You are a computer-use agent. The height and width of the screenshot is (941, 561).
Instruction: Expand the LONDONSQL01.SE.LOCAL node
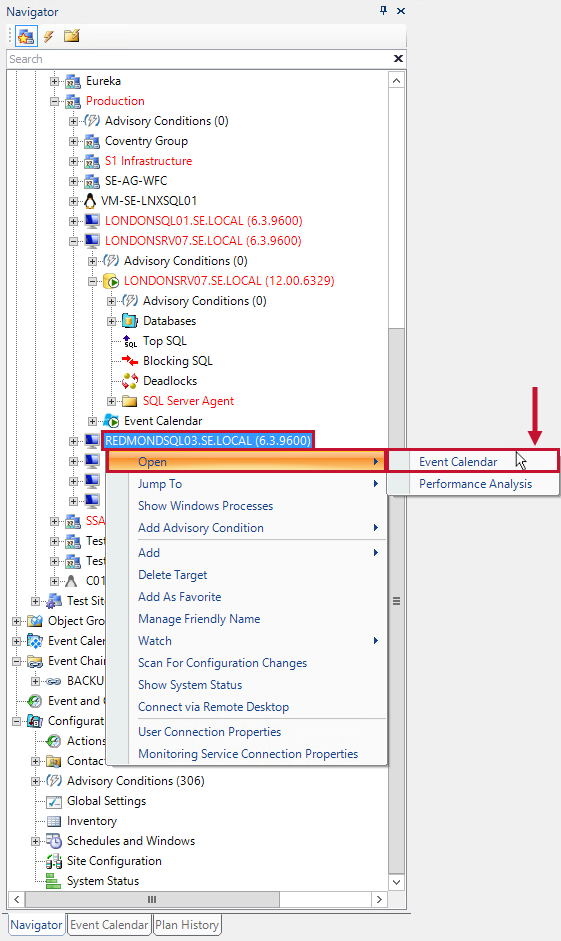[73, 221]
